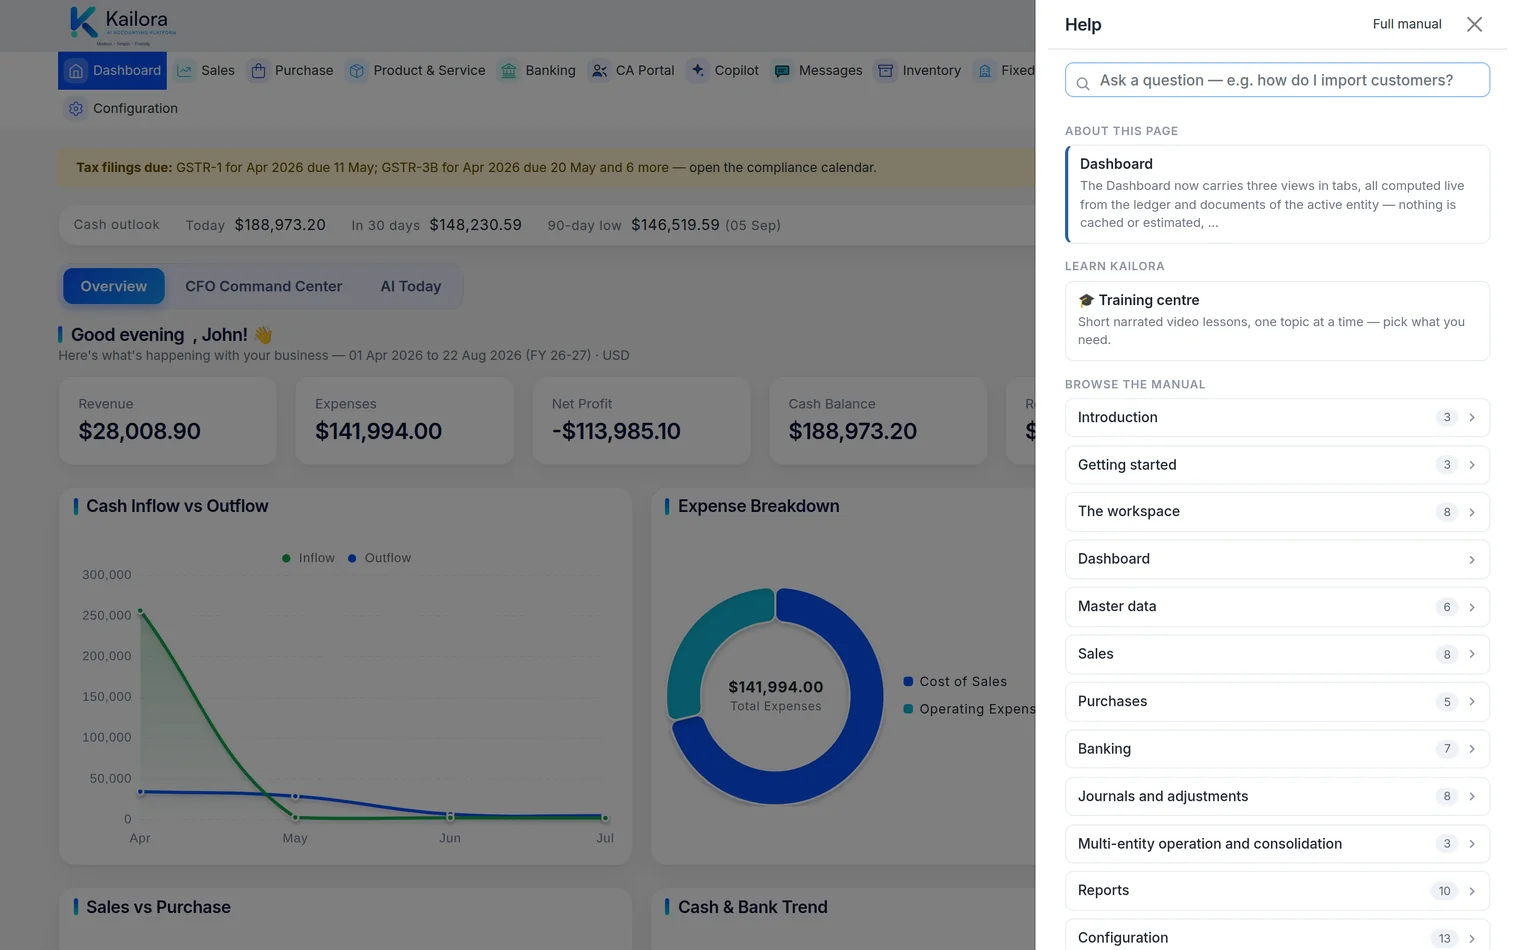1520x950 pixels.
Task: Expand the Master data manual section
Action: tap(1277, 607)
